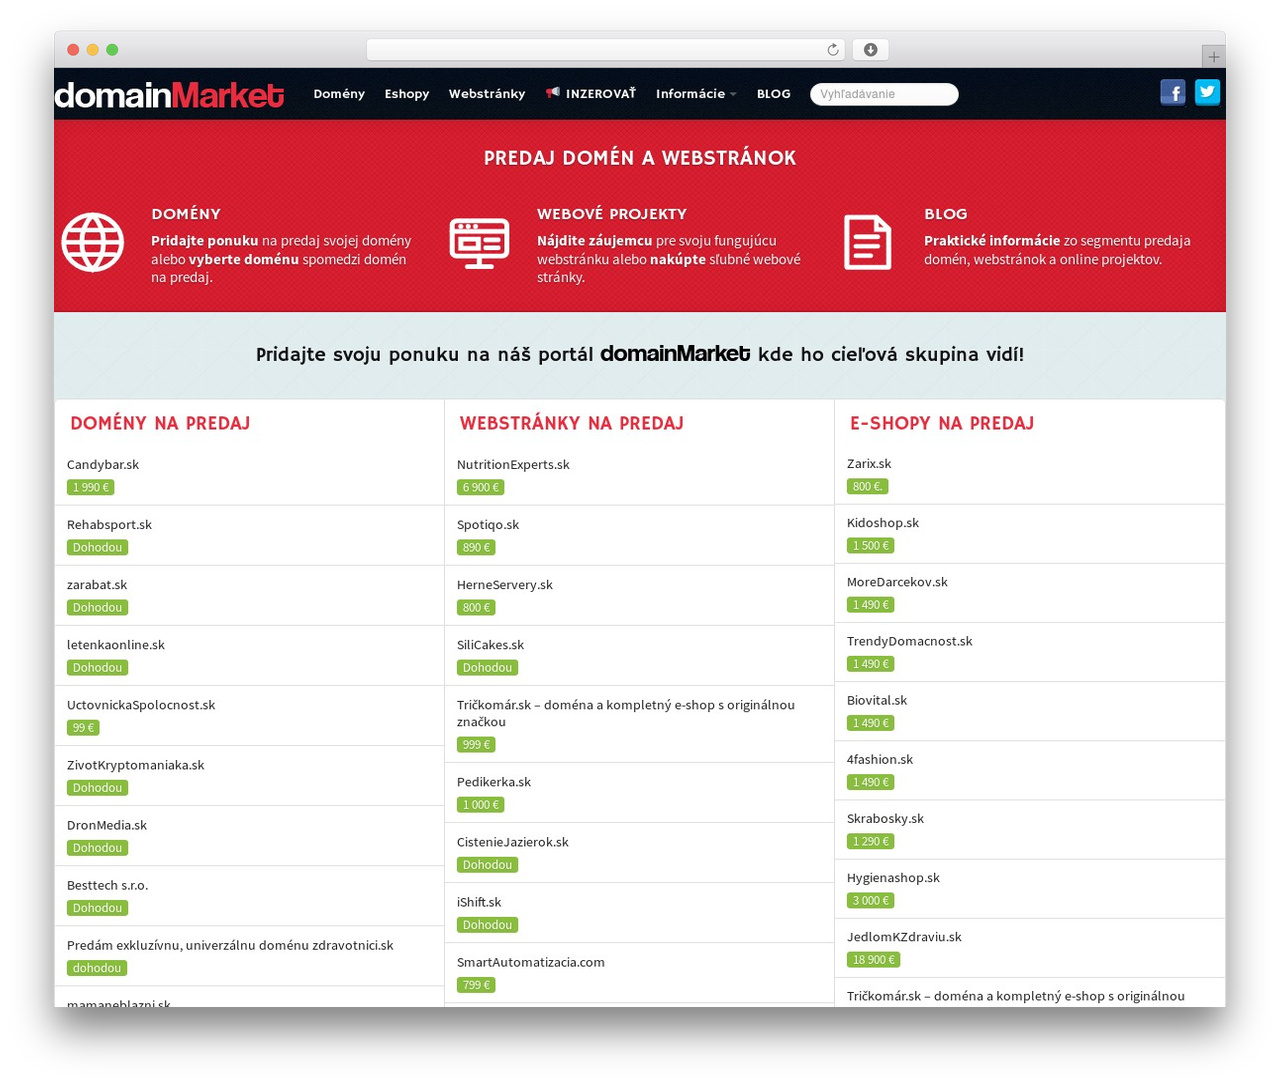This screenshot has height=1084, width=1280.
Task: Open the Eshopy menu item
Action: tap(407, 94)
